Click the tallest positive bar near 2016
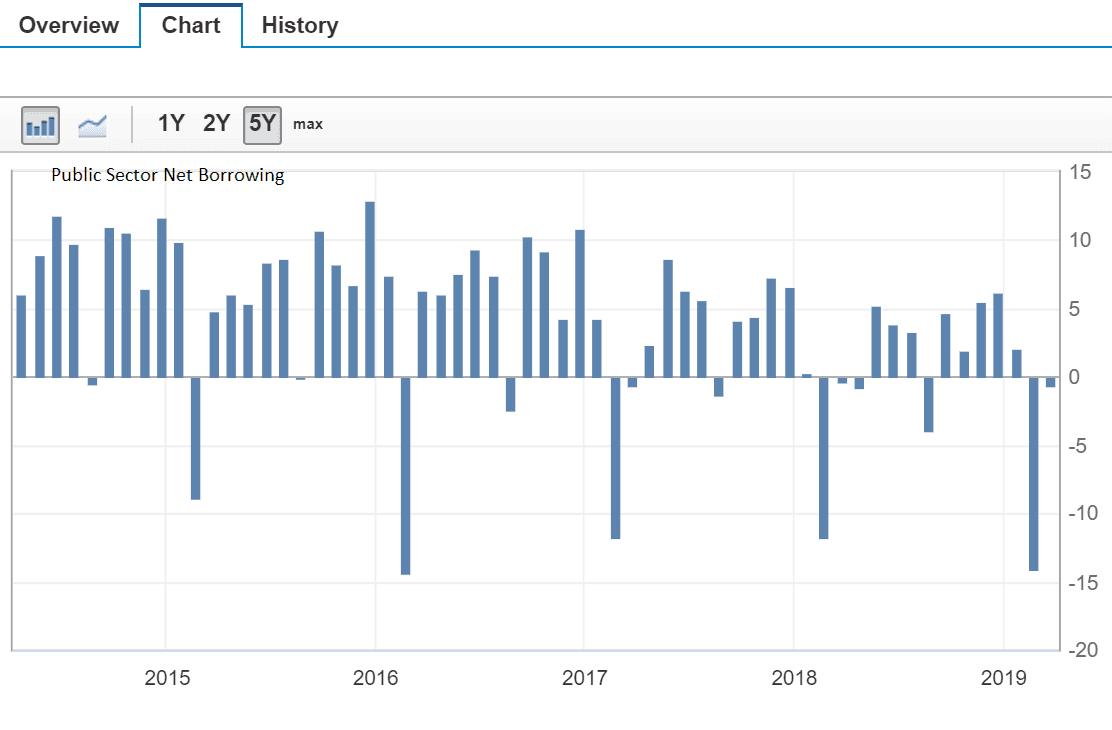This screenshot has width=1112, height=730. click(370, 289)
